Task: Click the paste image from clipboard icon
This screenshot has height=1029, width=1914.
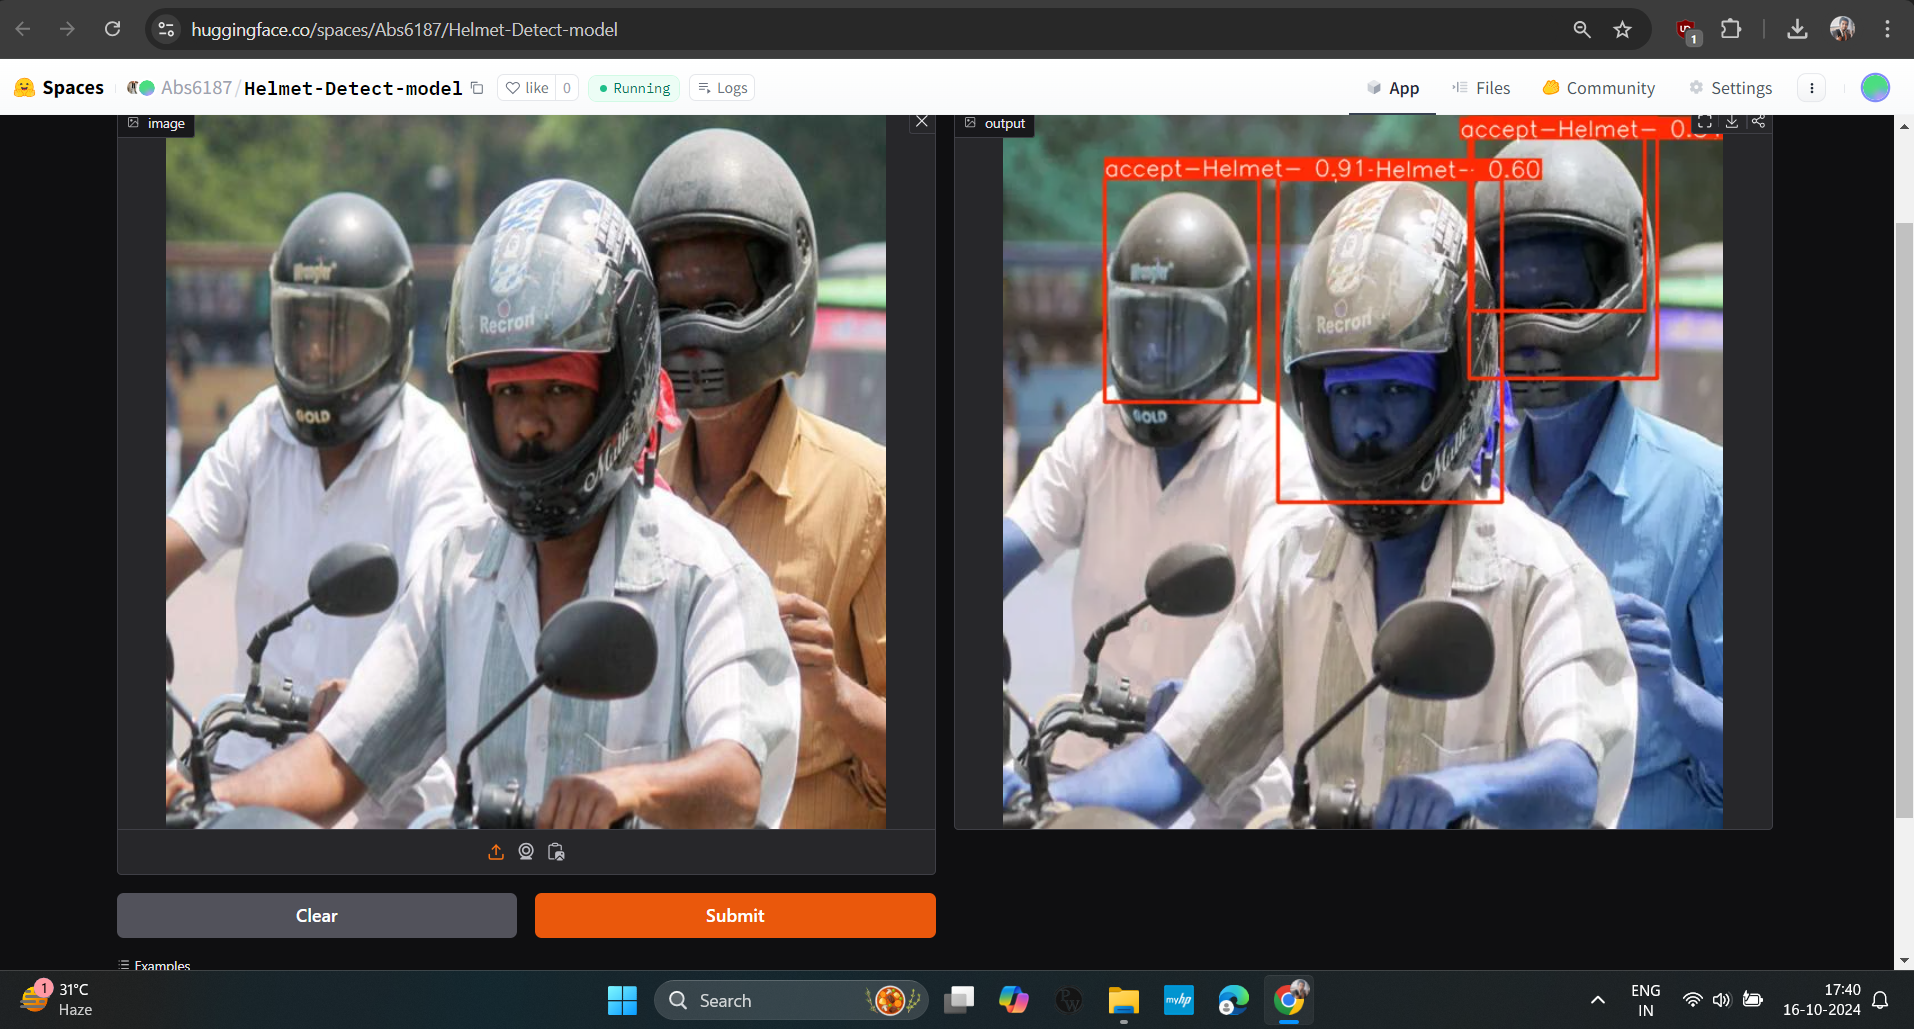Action: tap(557, 852)
